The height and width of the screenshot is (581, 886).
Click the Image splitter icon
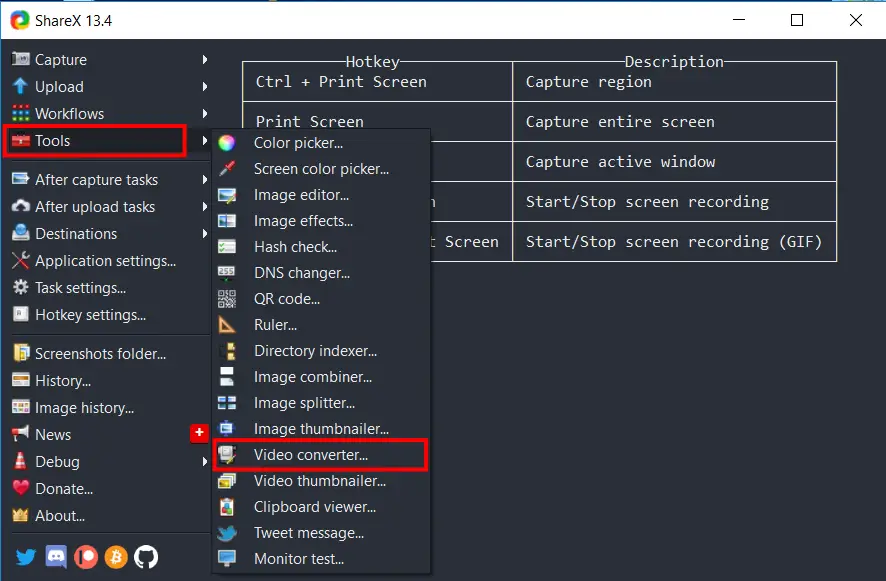(x=227, y=403)
